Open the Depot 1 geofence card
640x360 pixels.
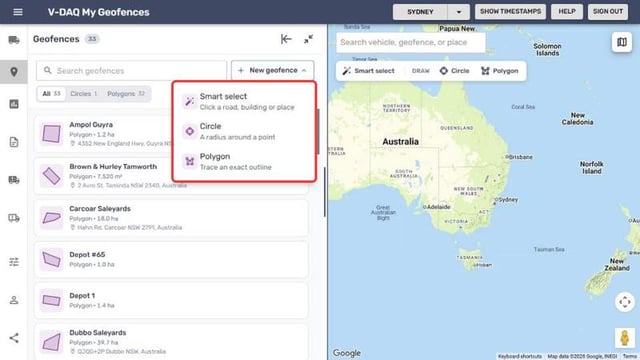171,300
